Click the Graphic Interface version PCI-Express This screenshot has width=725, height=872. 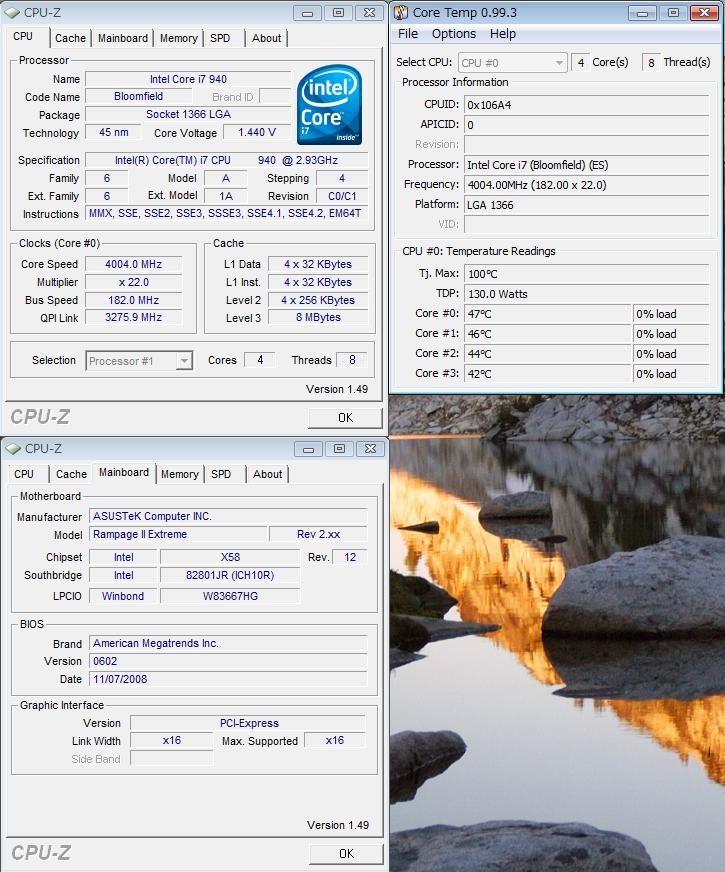pos(248,723)
